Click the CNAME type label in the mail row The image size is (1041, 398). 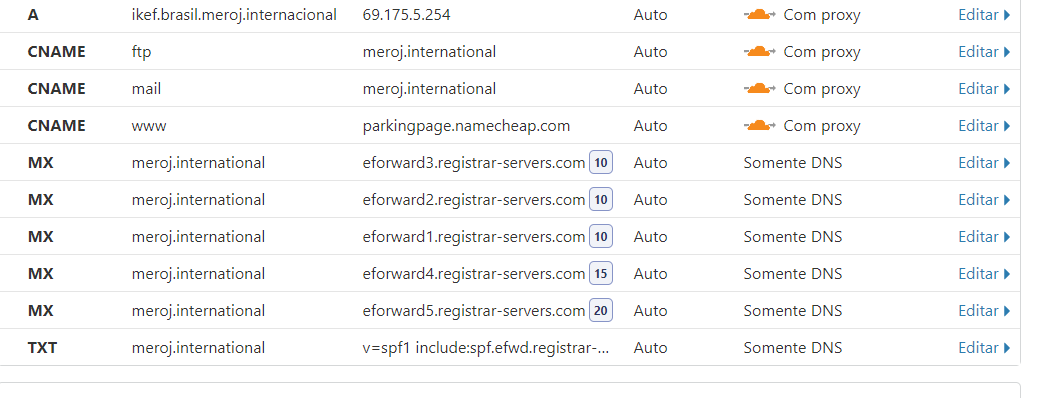tap(56, 88)
